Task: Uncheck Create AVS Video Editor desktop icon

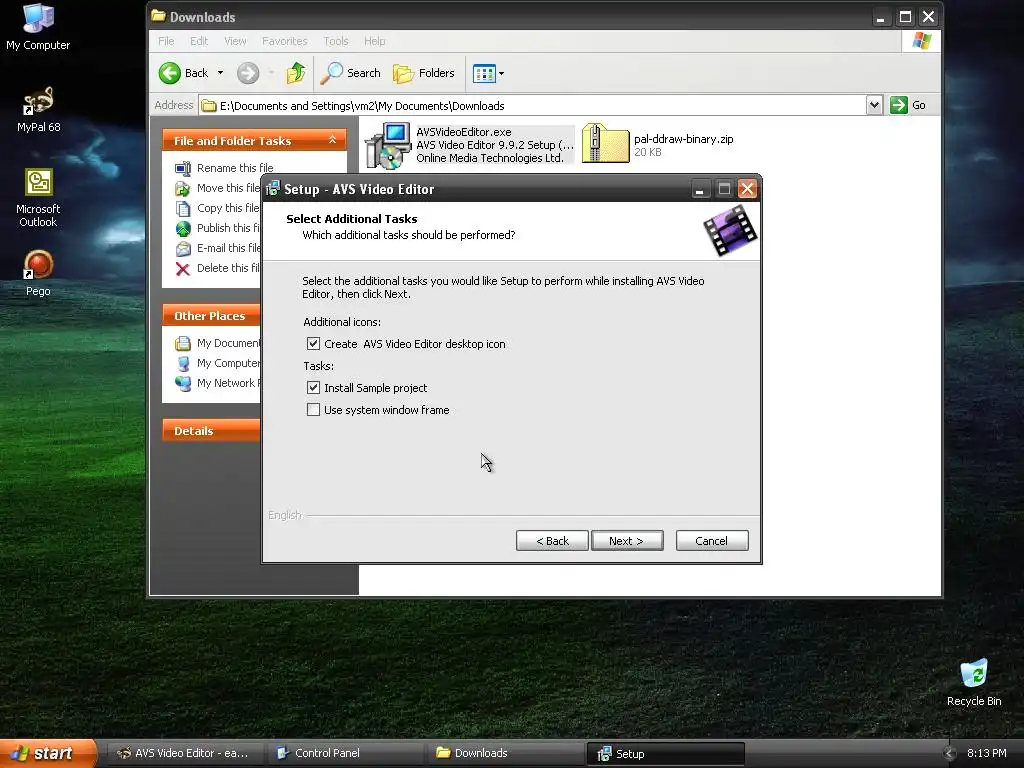Action: [313, 344]
